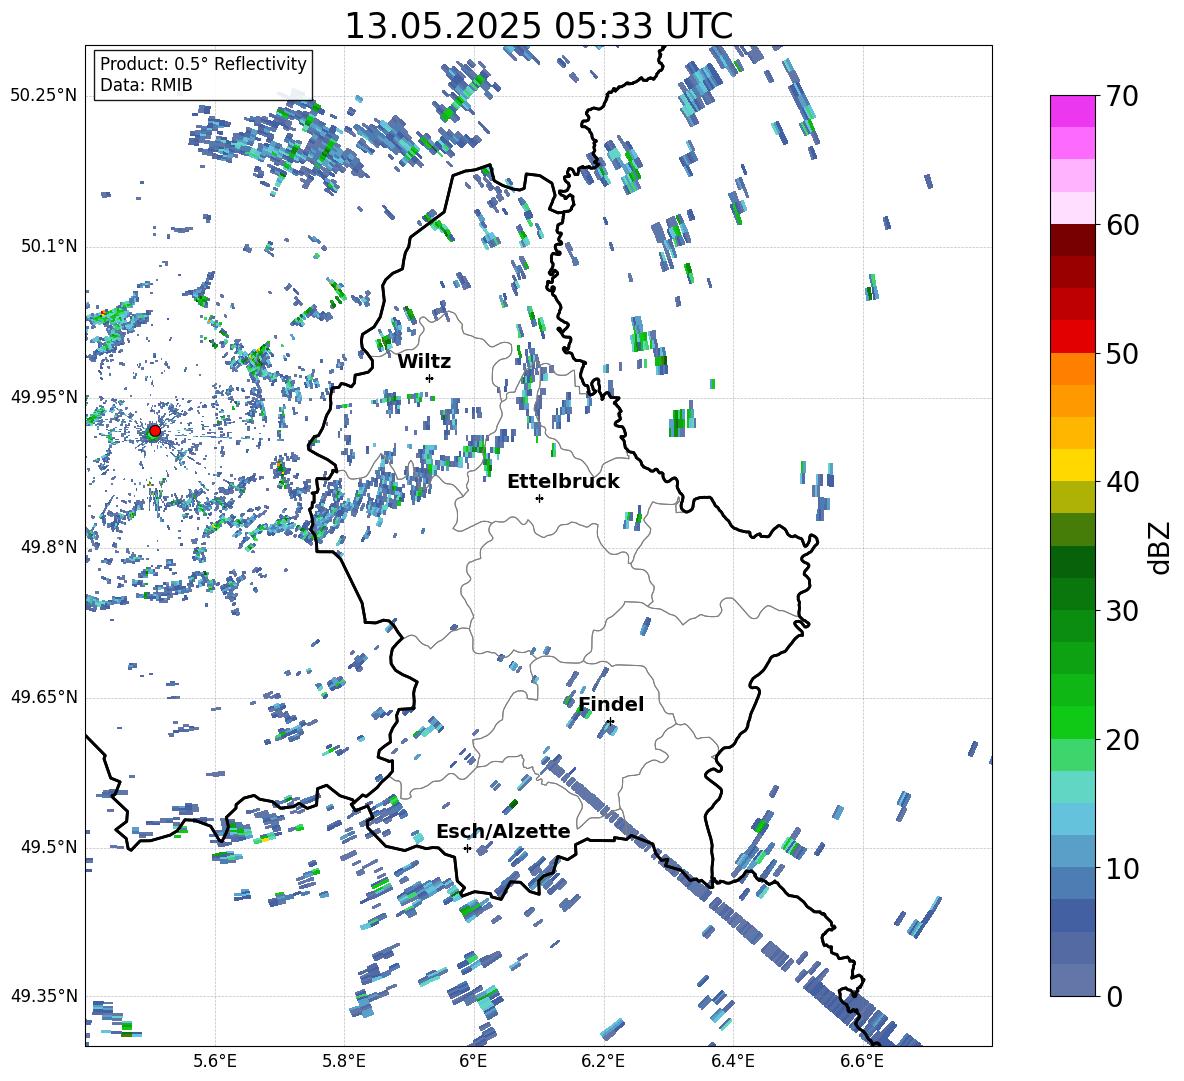Click the 'Product: 0.5° Reflectivity' legend text
Screen dimensions: 1184x1081
(x=203, y=63)
